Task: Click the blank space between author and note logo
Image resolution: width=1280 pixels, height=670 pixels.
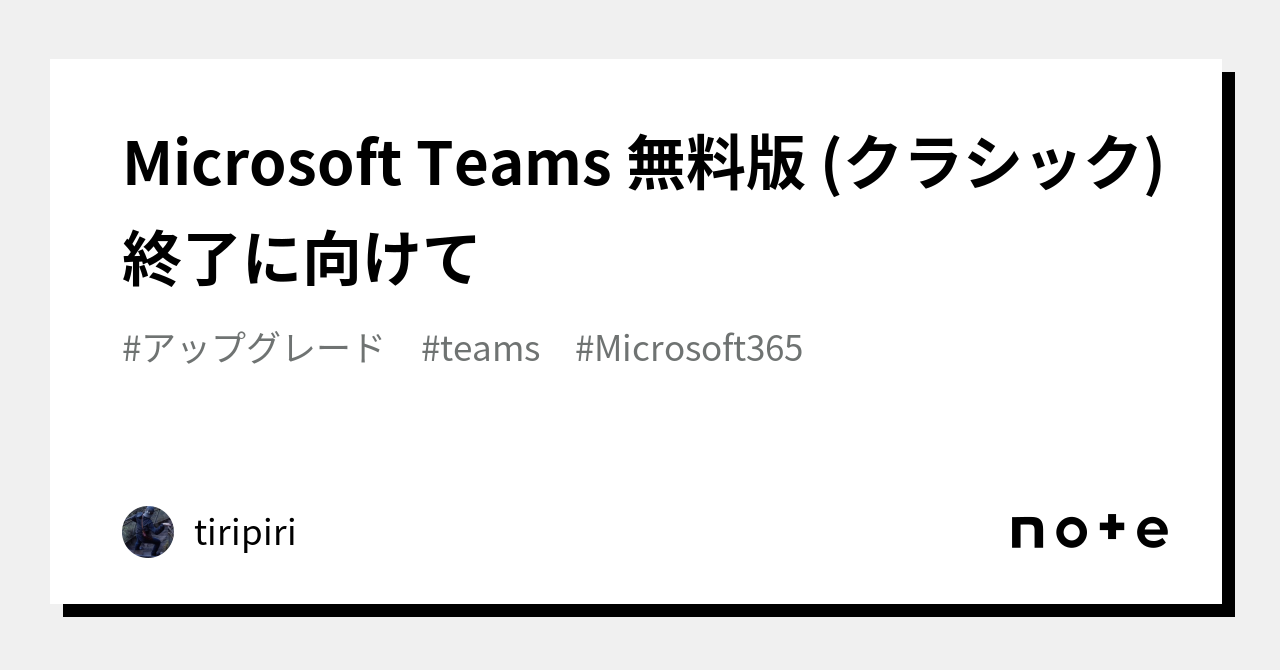Action: [650, 532]
